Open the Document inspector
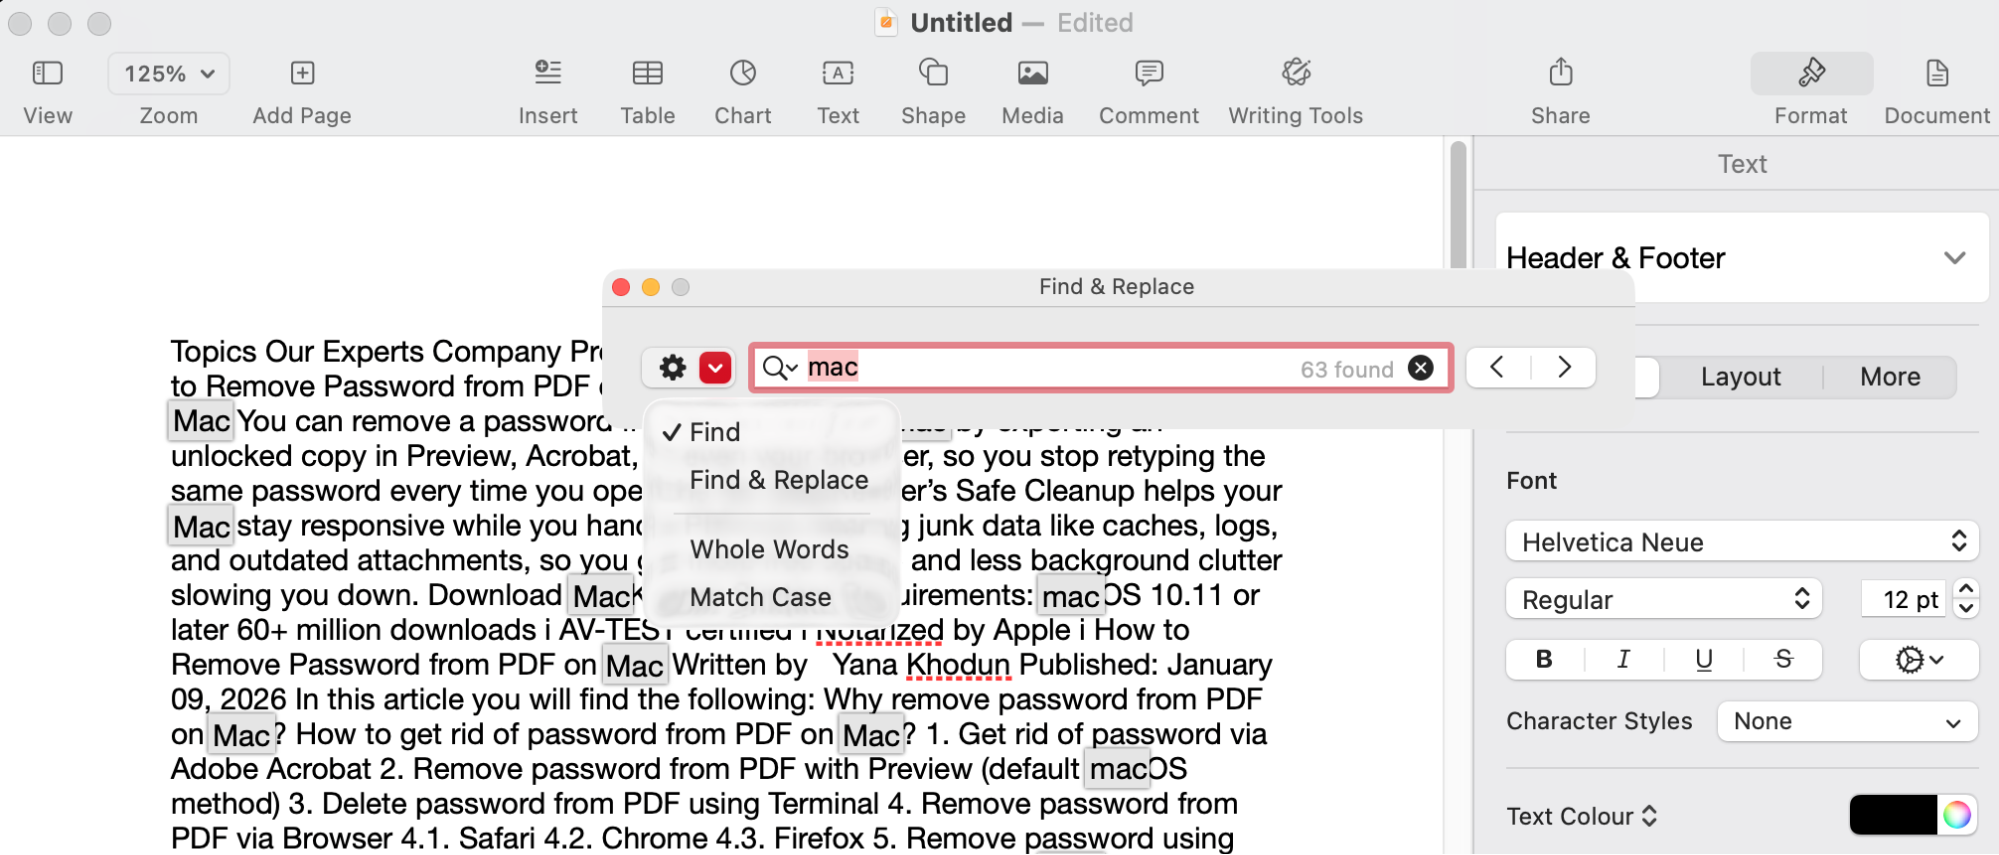Image resolution: width=1999 pixels, height=855 pixels. click(x=1937, y=73)
